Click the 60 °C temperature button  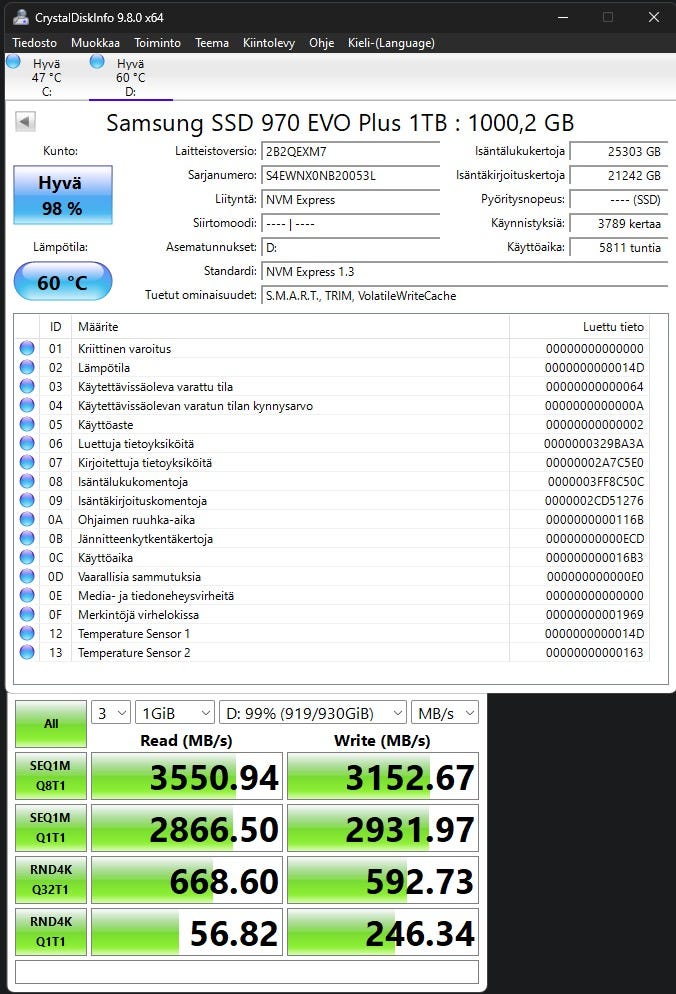63,281
